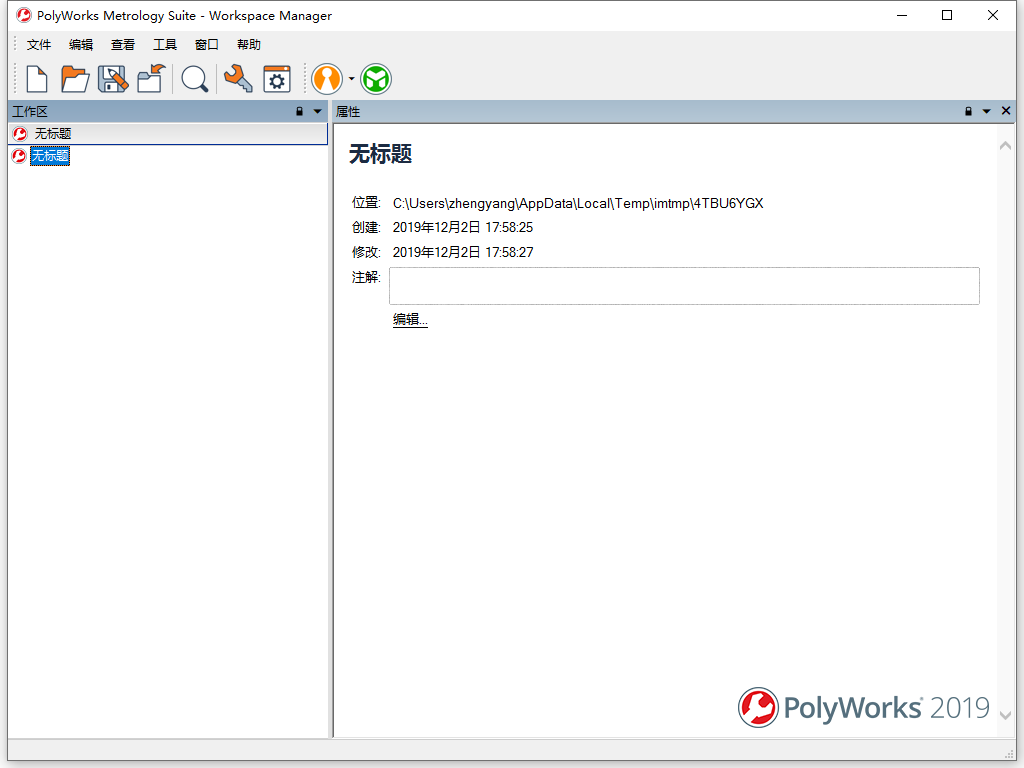The width and height of the screenshot is (1024, 768).
Task: Click the properties scroll up arrow
Action: coord(1005,146)
